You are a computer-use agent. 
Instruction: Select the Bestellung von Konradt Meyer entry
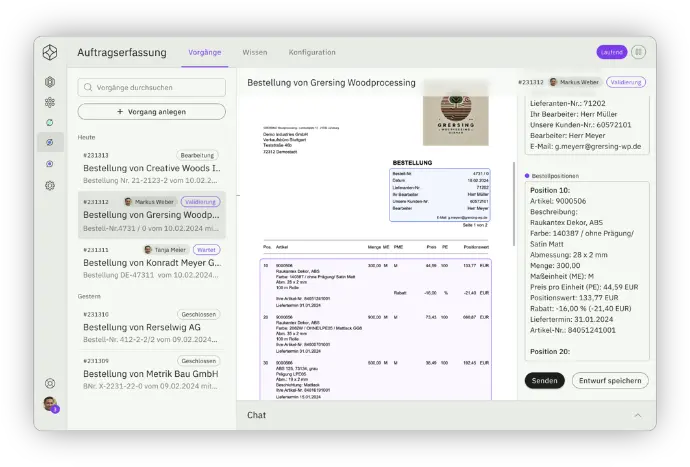point(151,263)
